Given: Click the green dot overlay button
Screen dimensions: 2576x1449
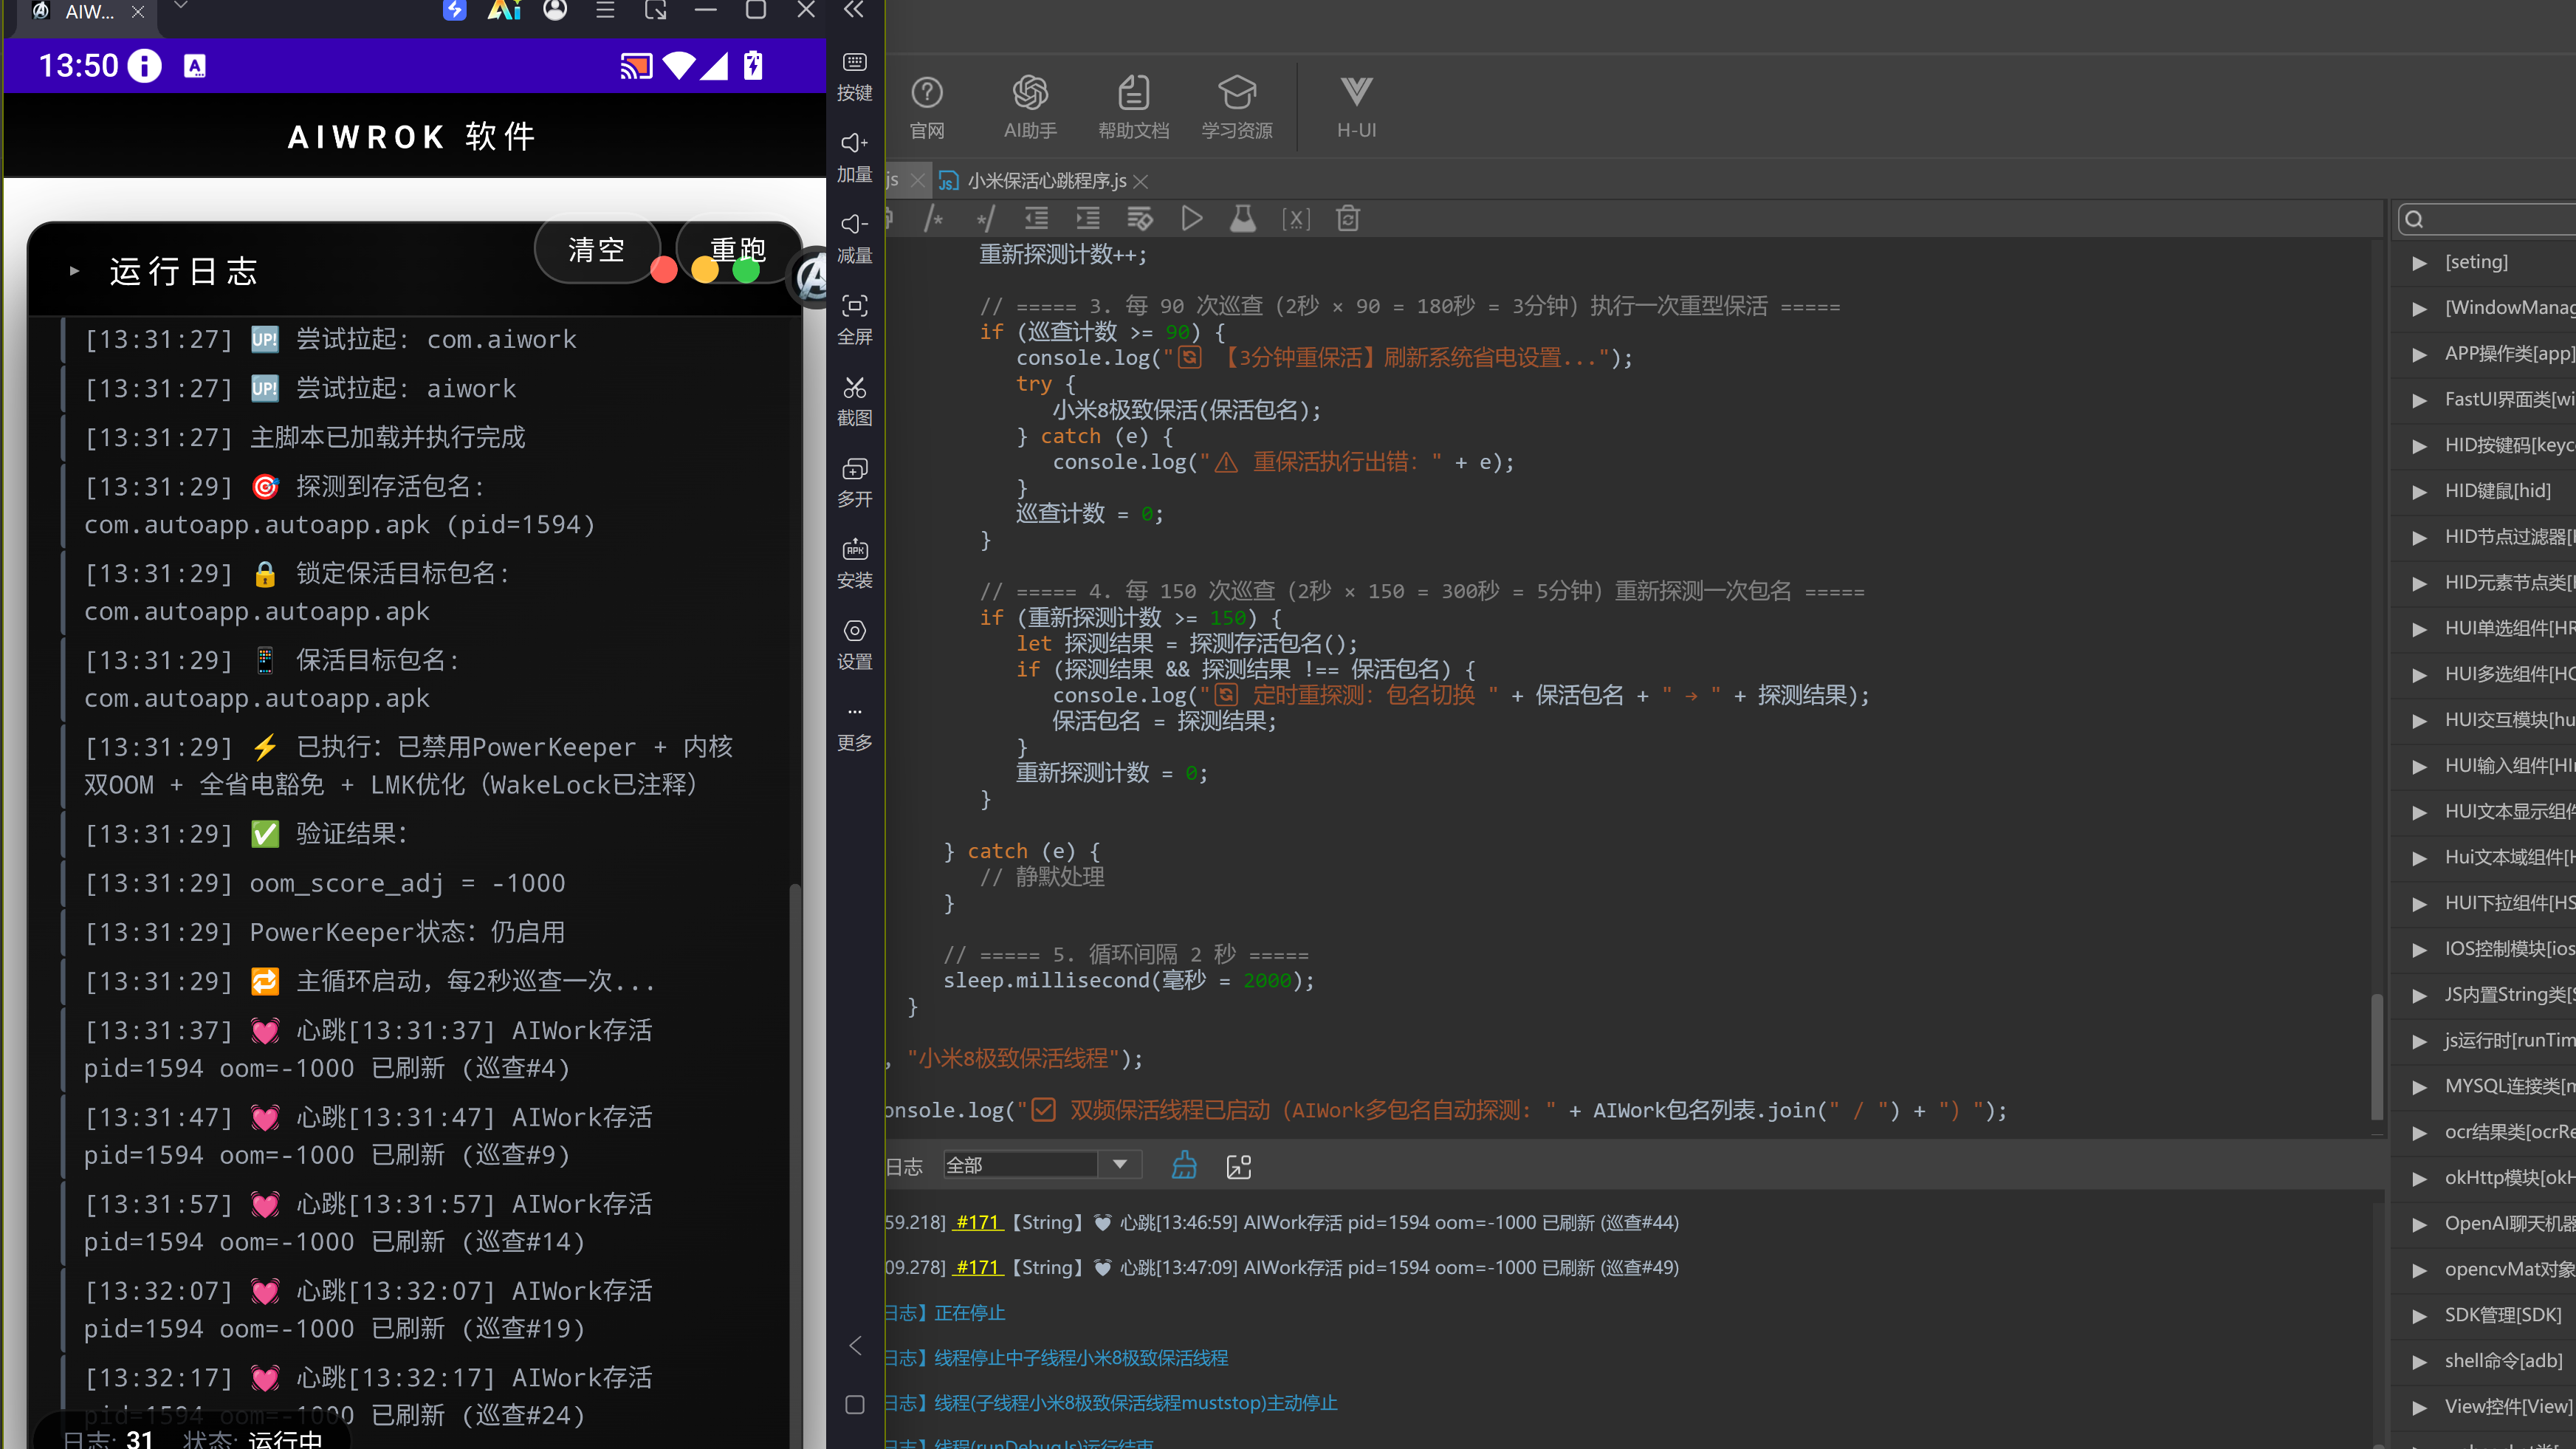Looking at the screenshot, I should (x=746, y=270).
